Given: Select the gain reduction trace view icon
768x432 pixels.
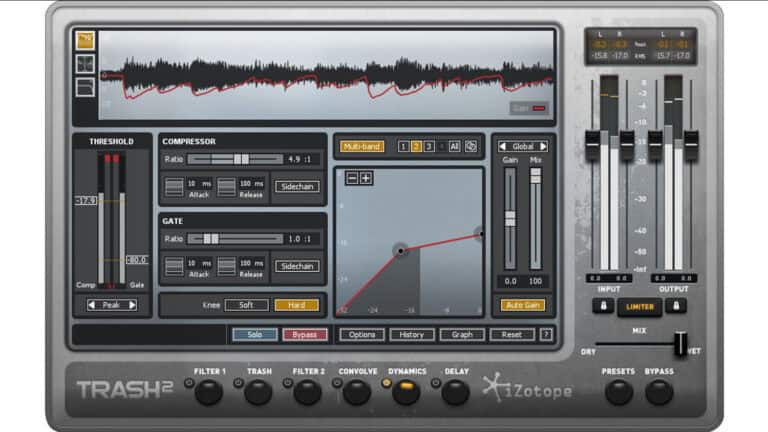Looking at the screenshot, I should [x=85, y=40].
